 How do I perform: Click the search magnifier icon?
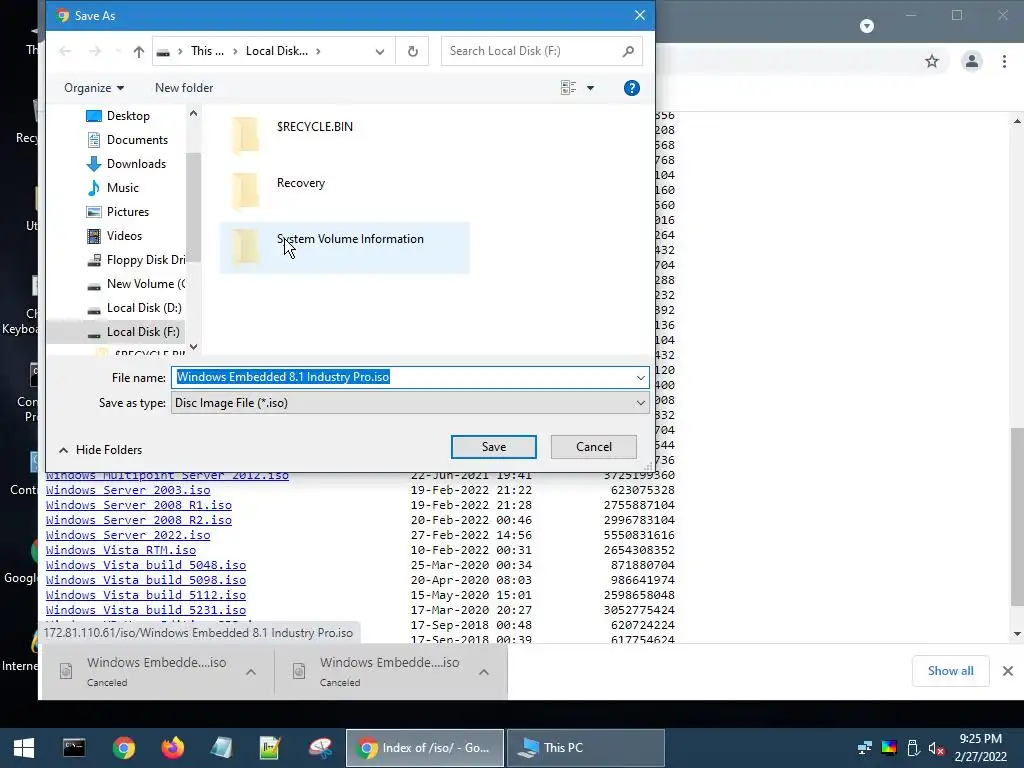click(x=628, y=51)
